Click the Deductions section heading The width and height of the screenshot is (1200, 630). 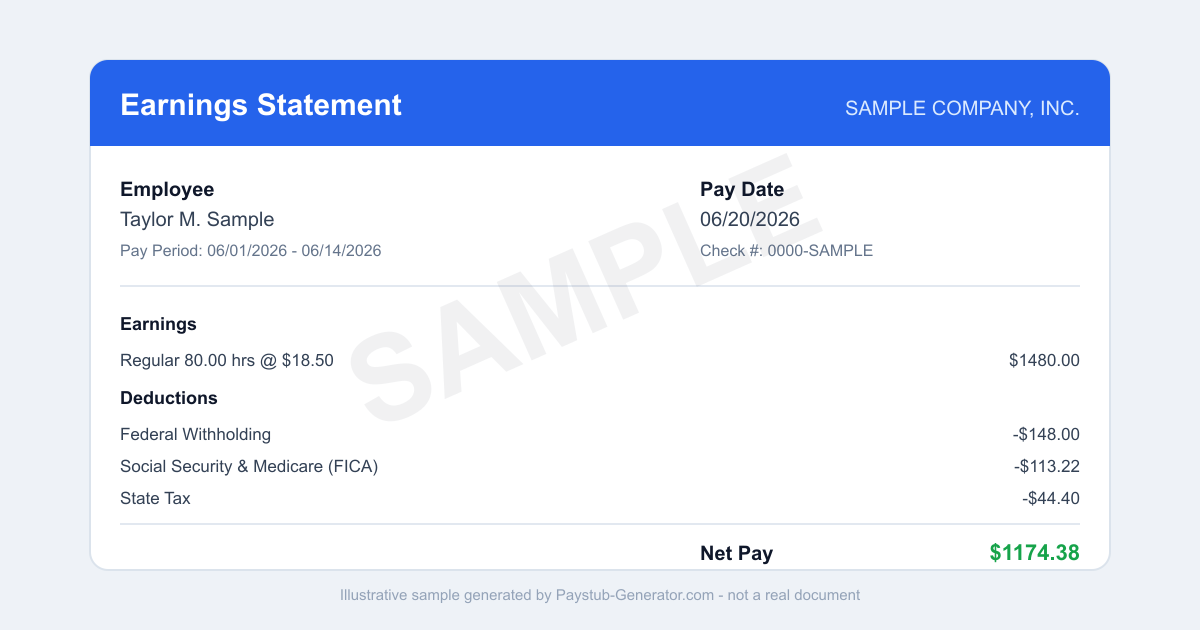(169, 398)
